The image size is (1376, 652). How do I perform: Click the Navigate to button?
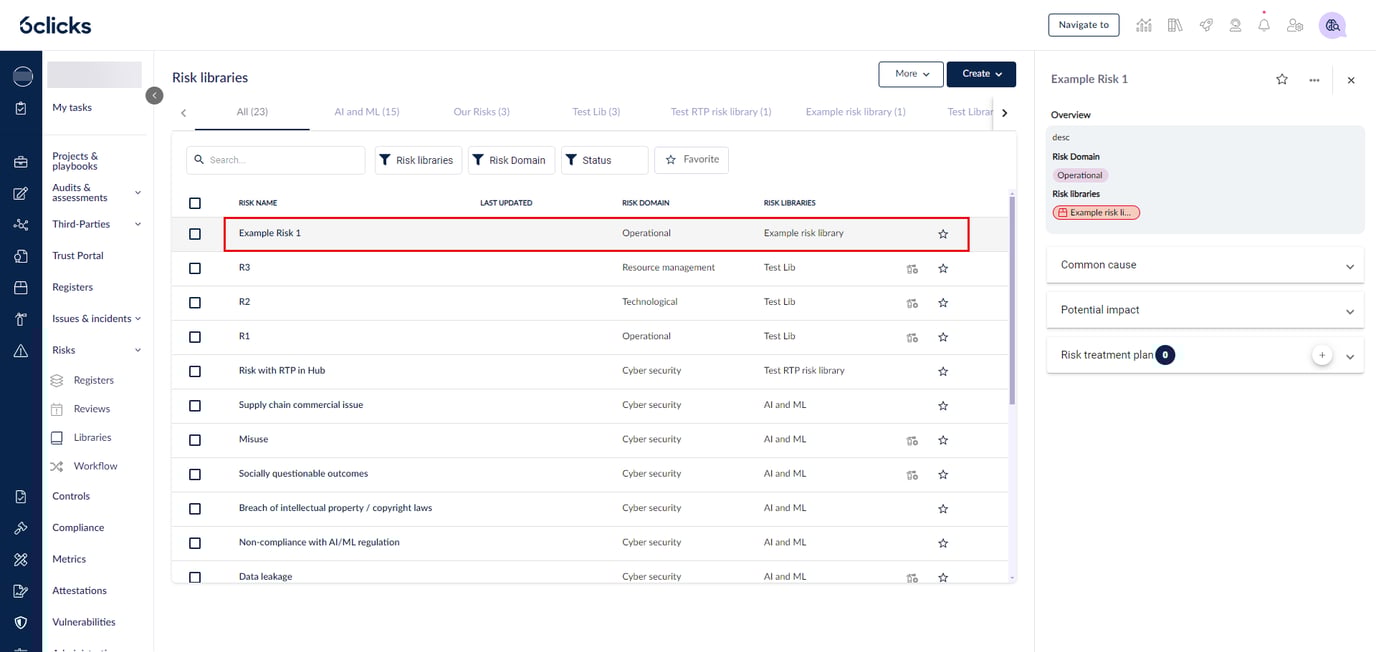pyautogui.click(x=1083, y=25)
